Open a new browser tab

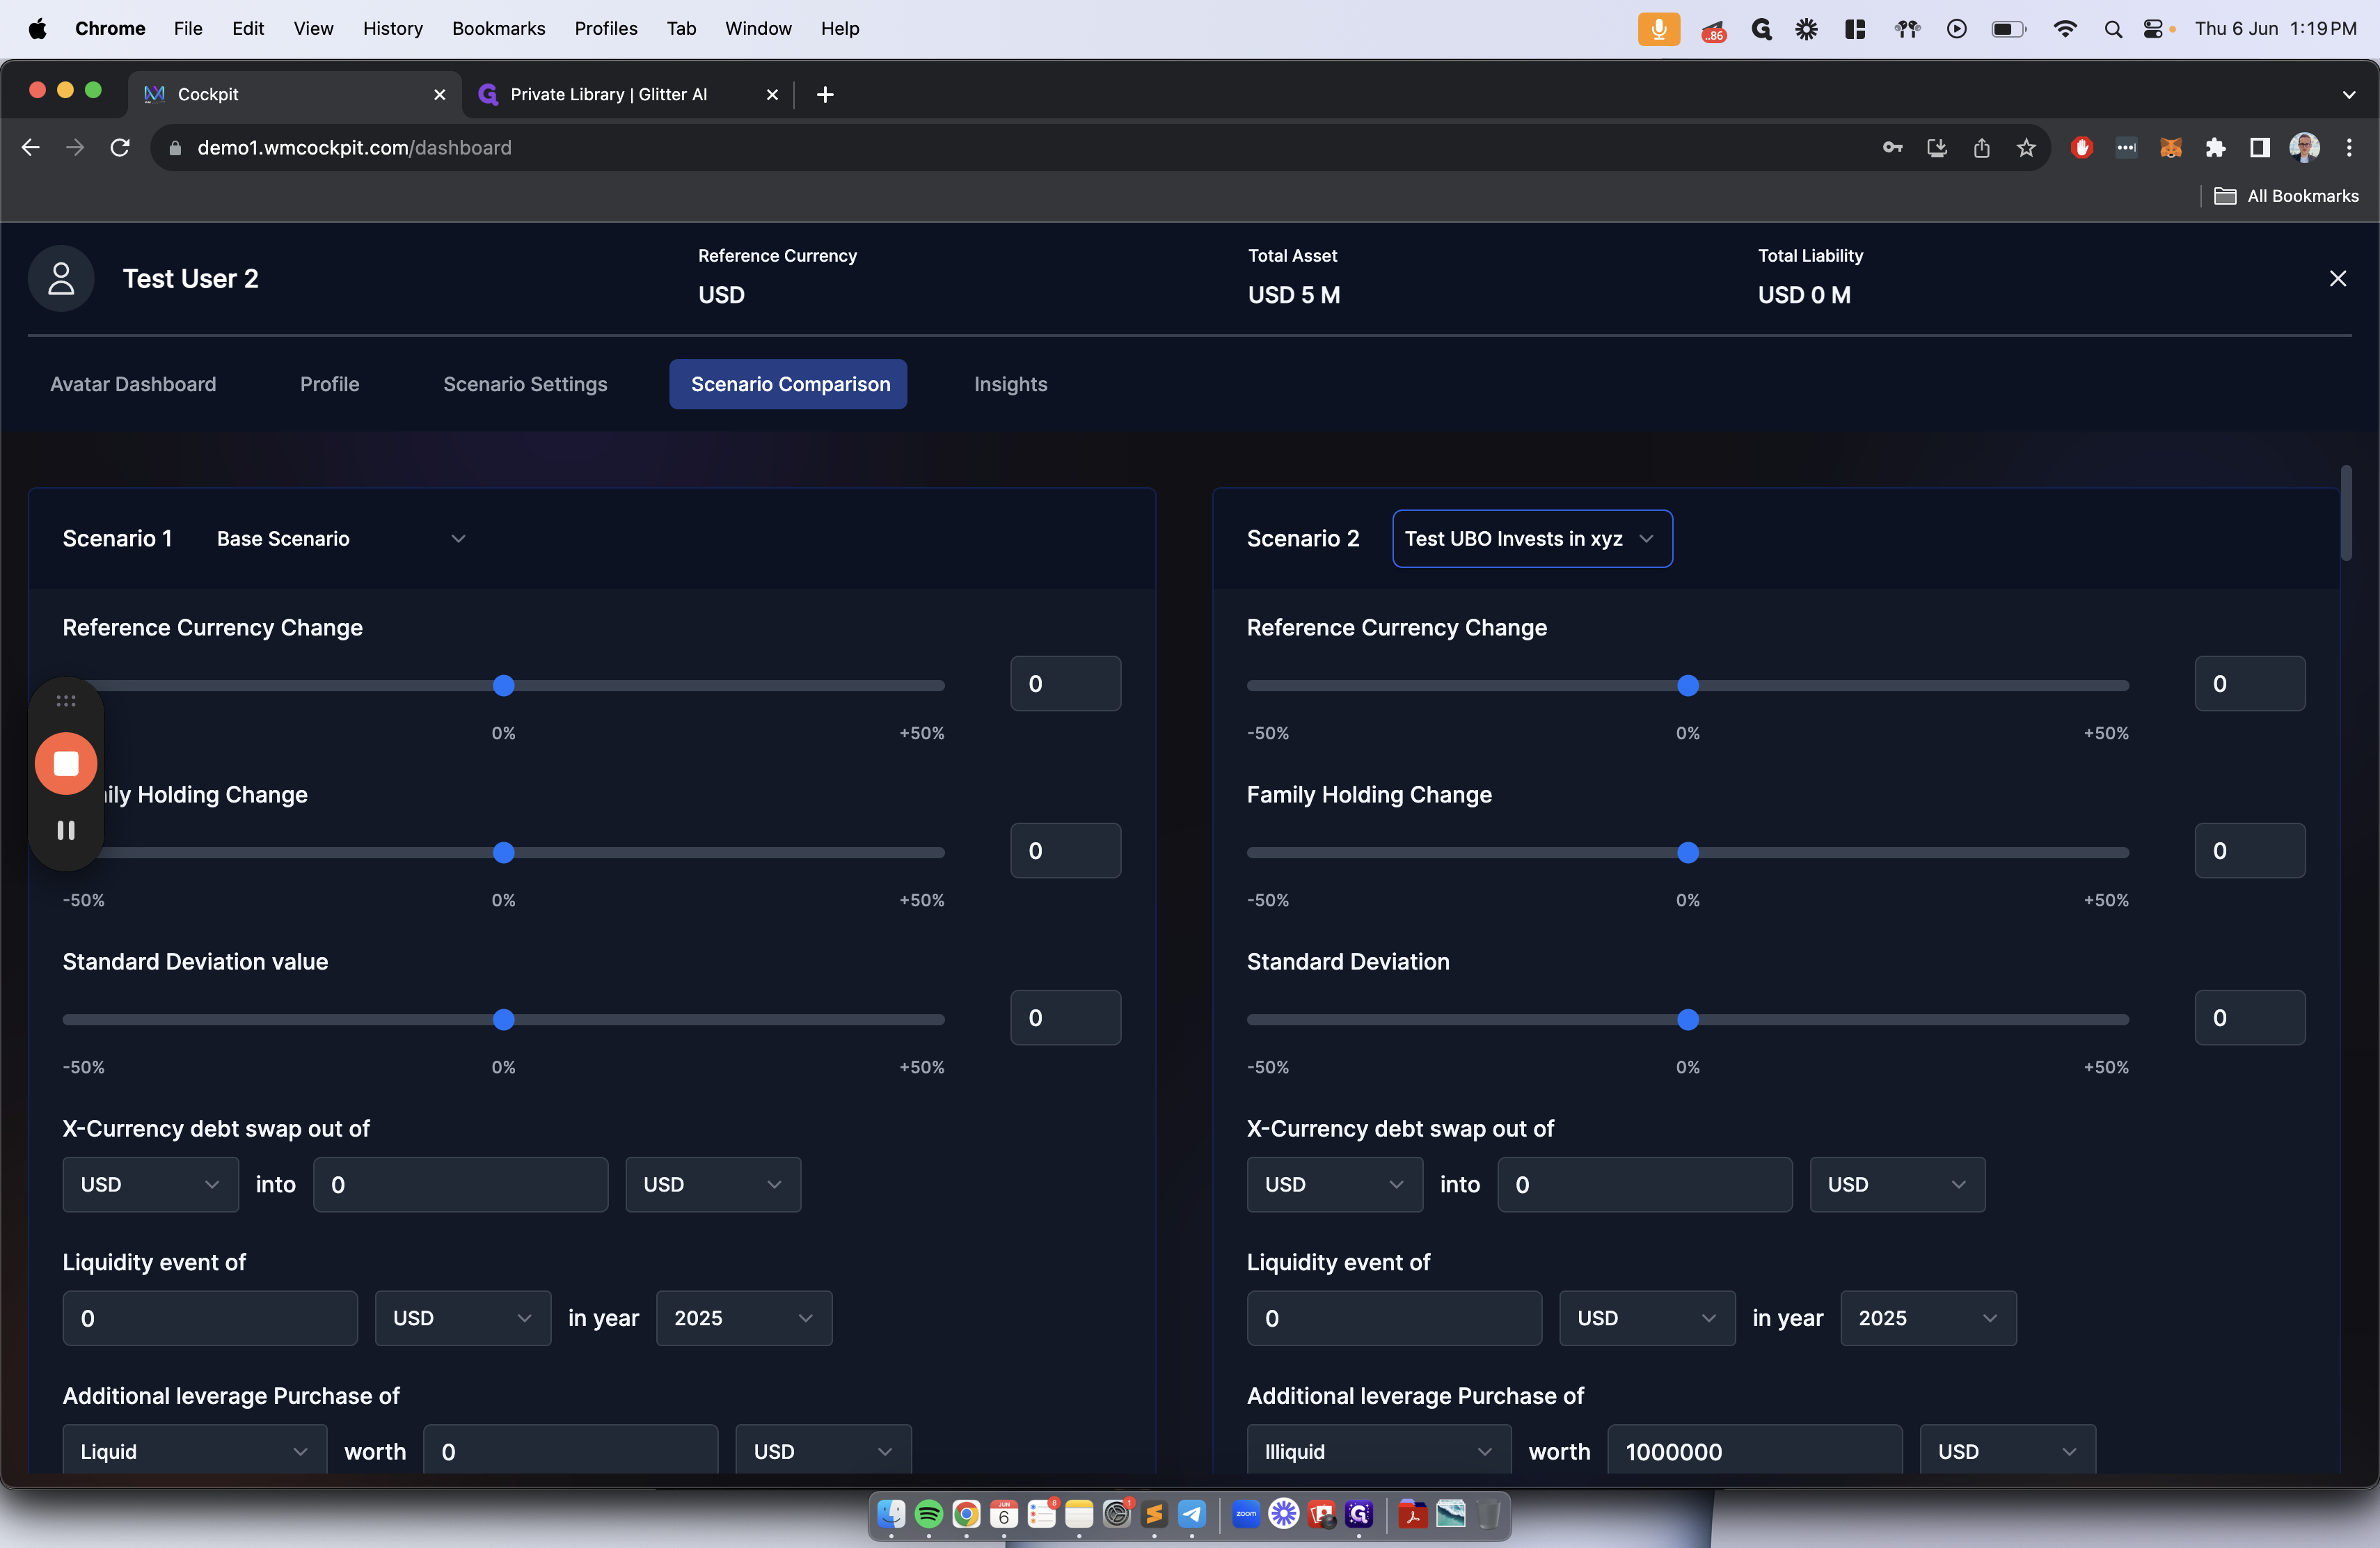click(825, 94)
